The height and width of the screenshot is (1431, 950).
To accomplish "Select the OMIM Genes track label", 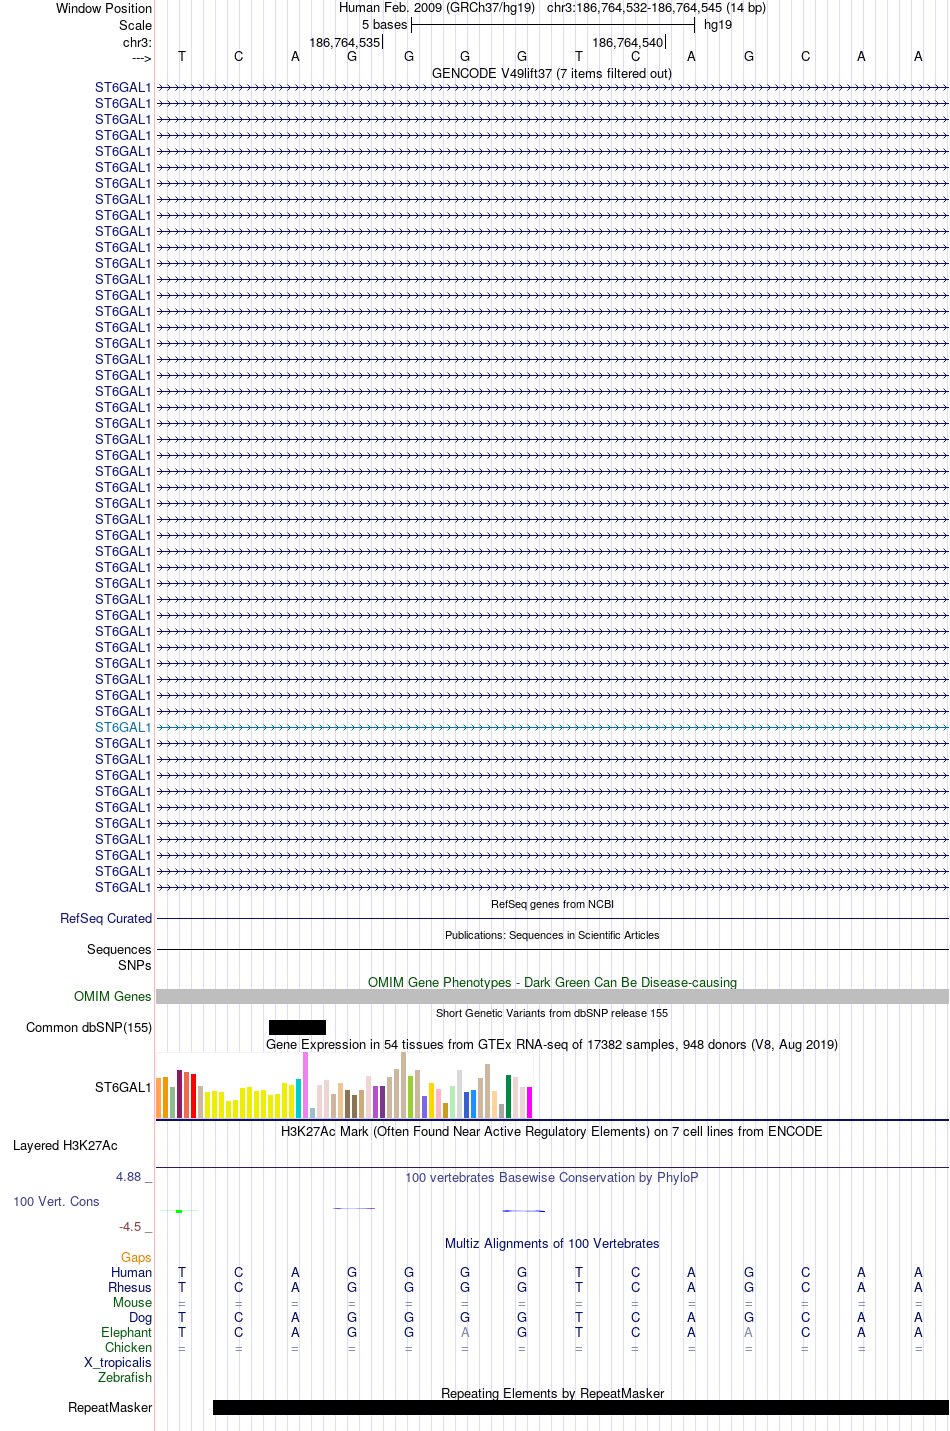I will tap(113, 996).
